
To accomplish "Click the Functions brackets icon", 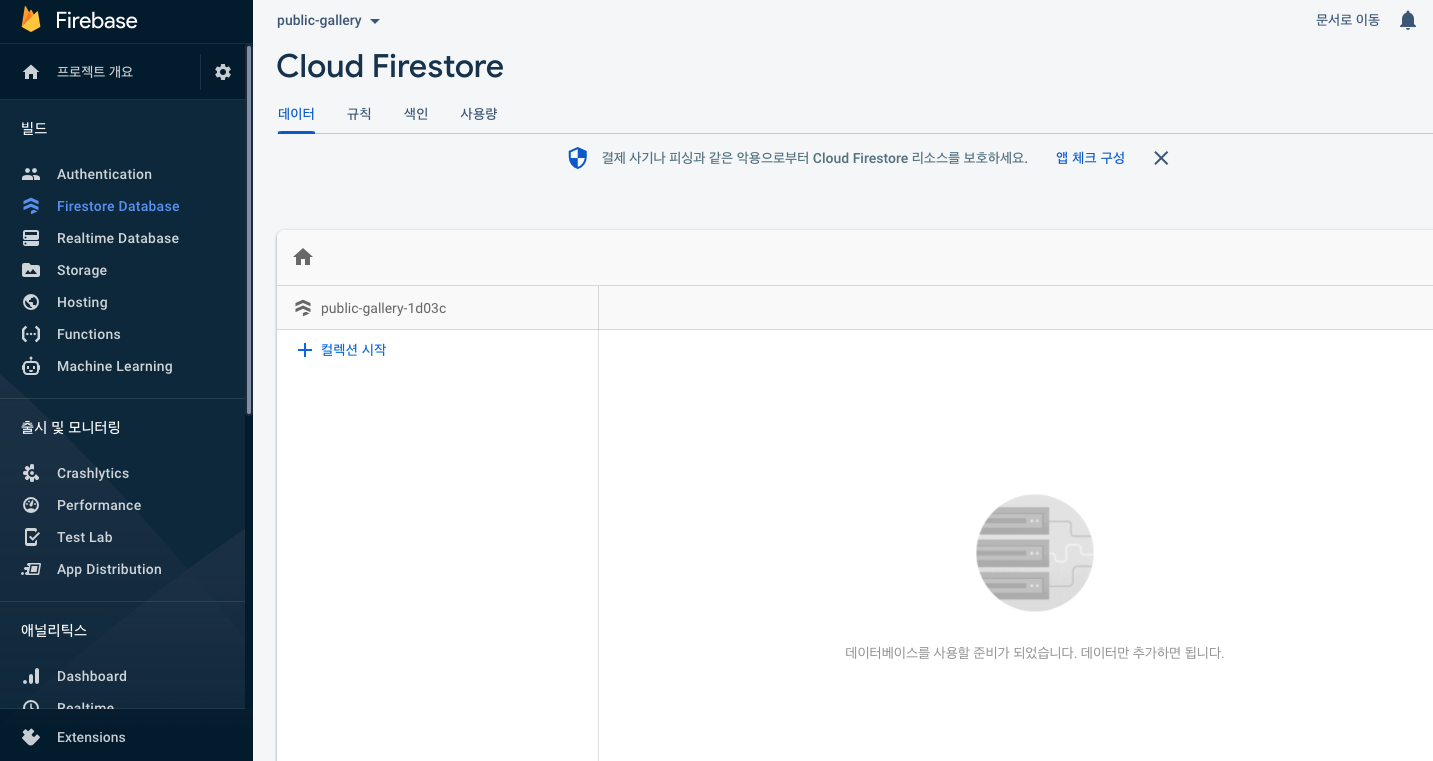I will point(31,334).
